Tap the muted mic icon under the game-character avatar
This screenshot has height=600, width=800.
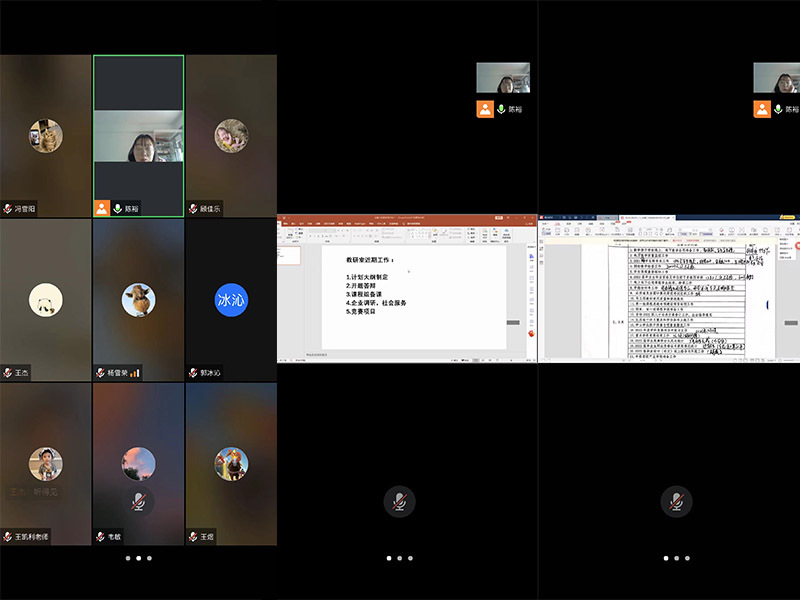point(193,537)
